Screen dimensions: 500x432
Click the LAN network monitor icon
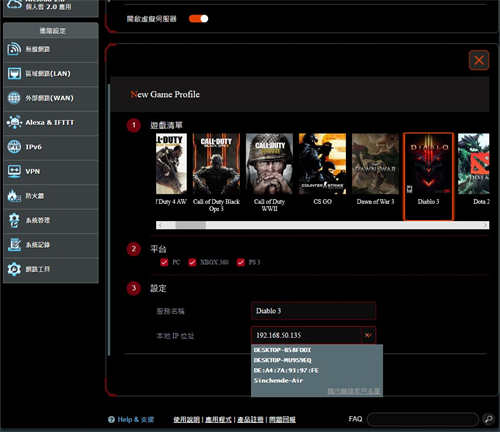pos(14,73)
